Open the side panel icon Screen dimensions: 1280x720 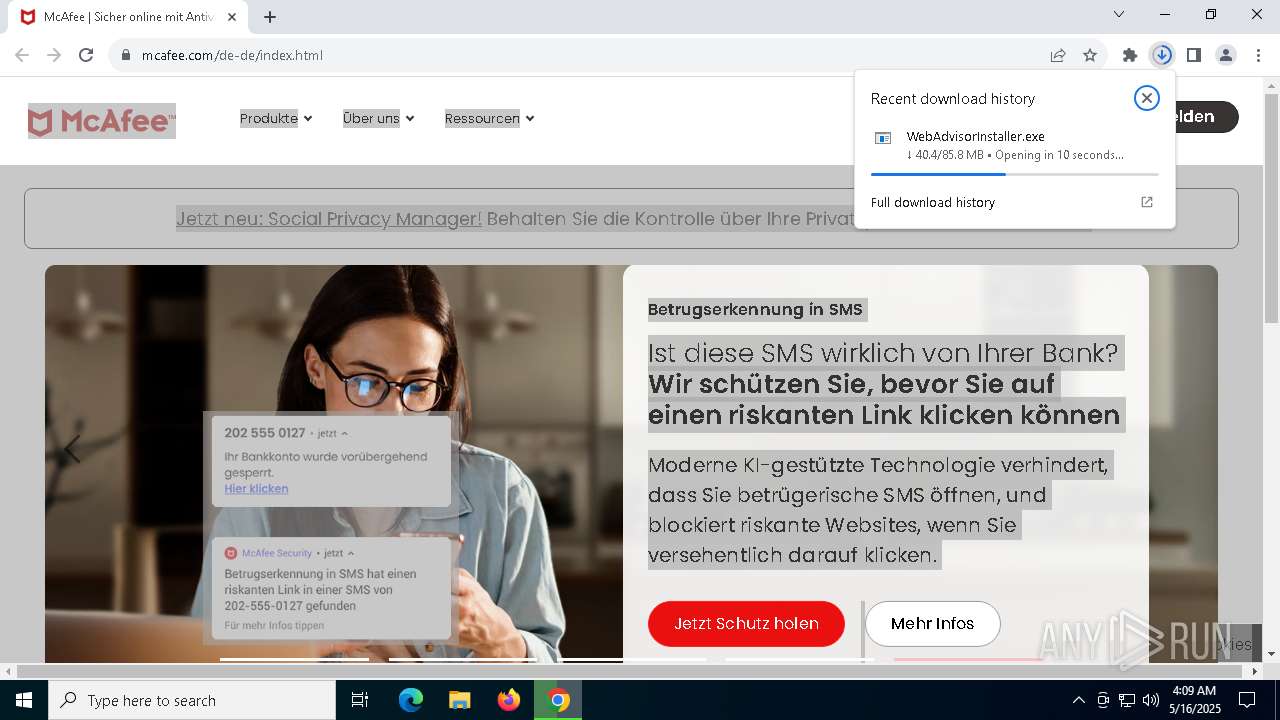[x=1194, y=55]
